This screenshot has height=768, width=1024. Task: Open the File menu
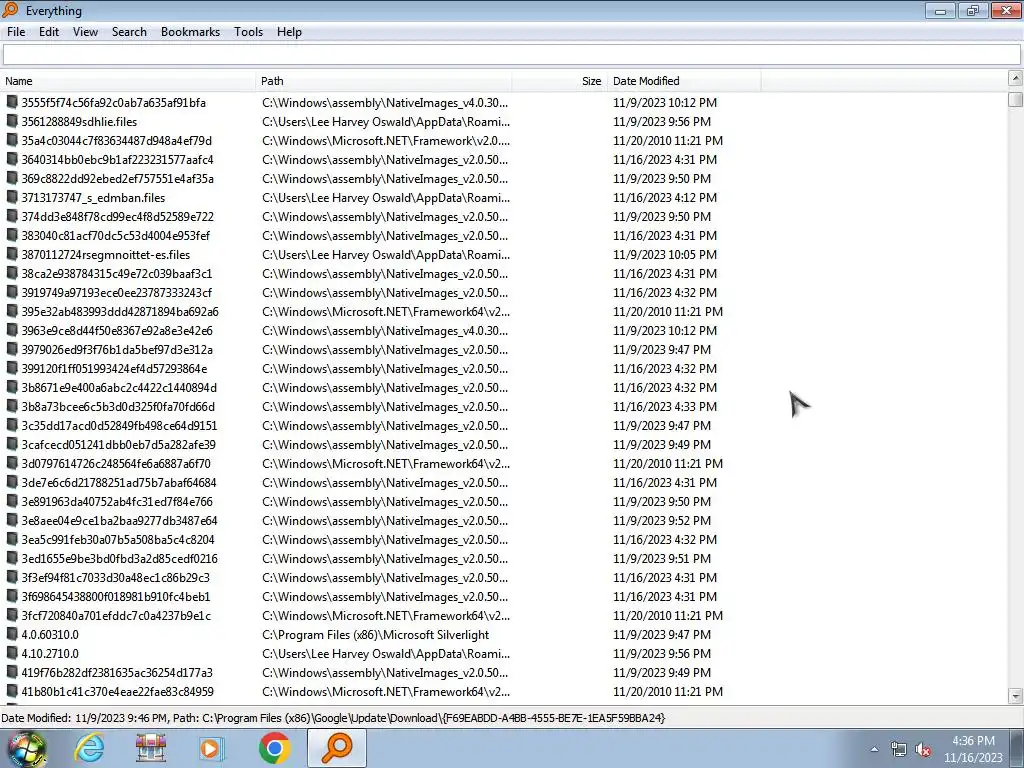[16, 32]
